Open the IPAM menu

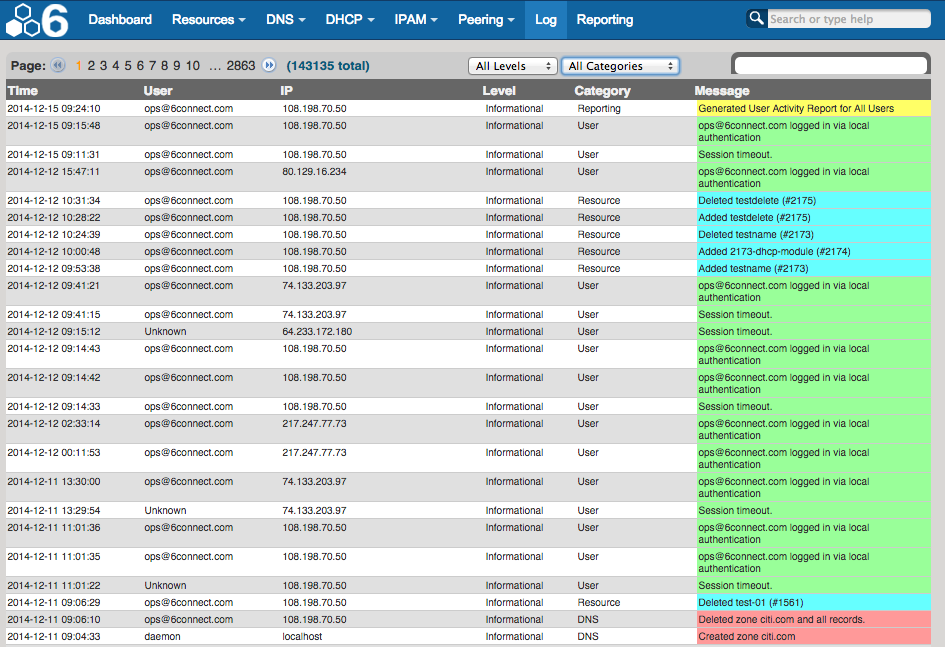(x=416, y=20)
